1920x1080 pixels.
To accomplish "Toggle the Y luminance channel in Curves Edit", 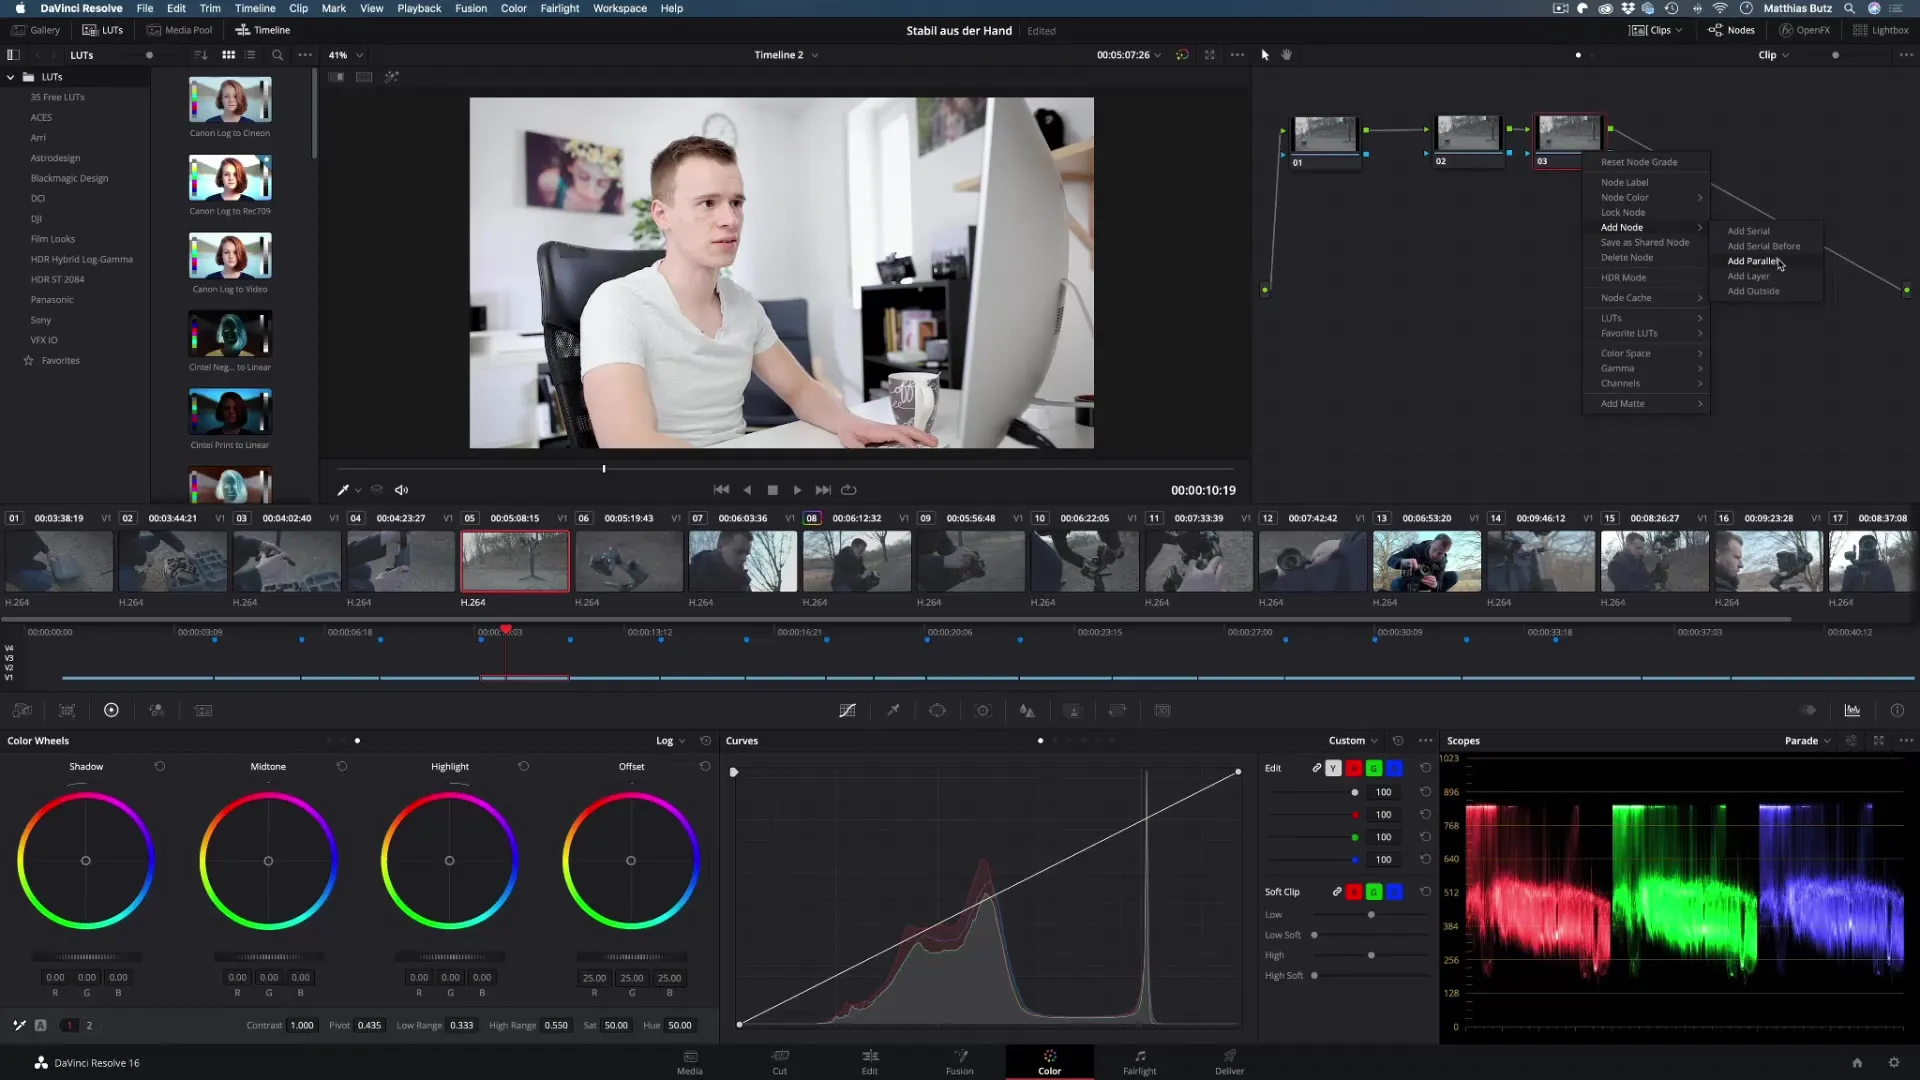I will 1333,768.
